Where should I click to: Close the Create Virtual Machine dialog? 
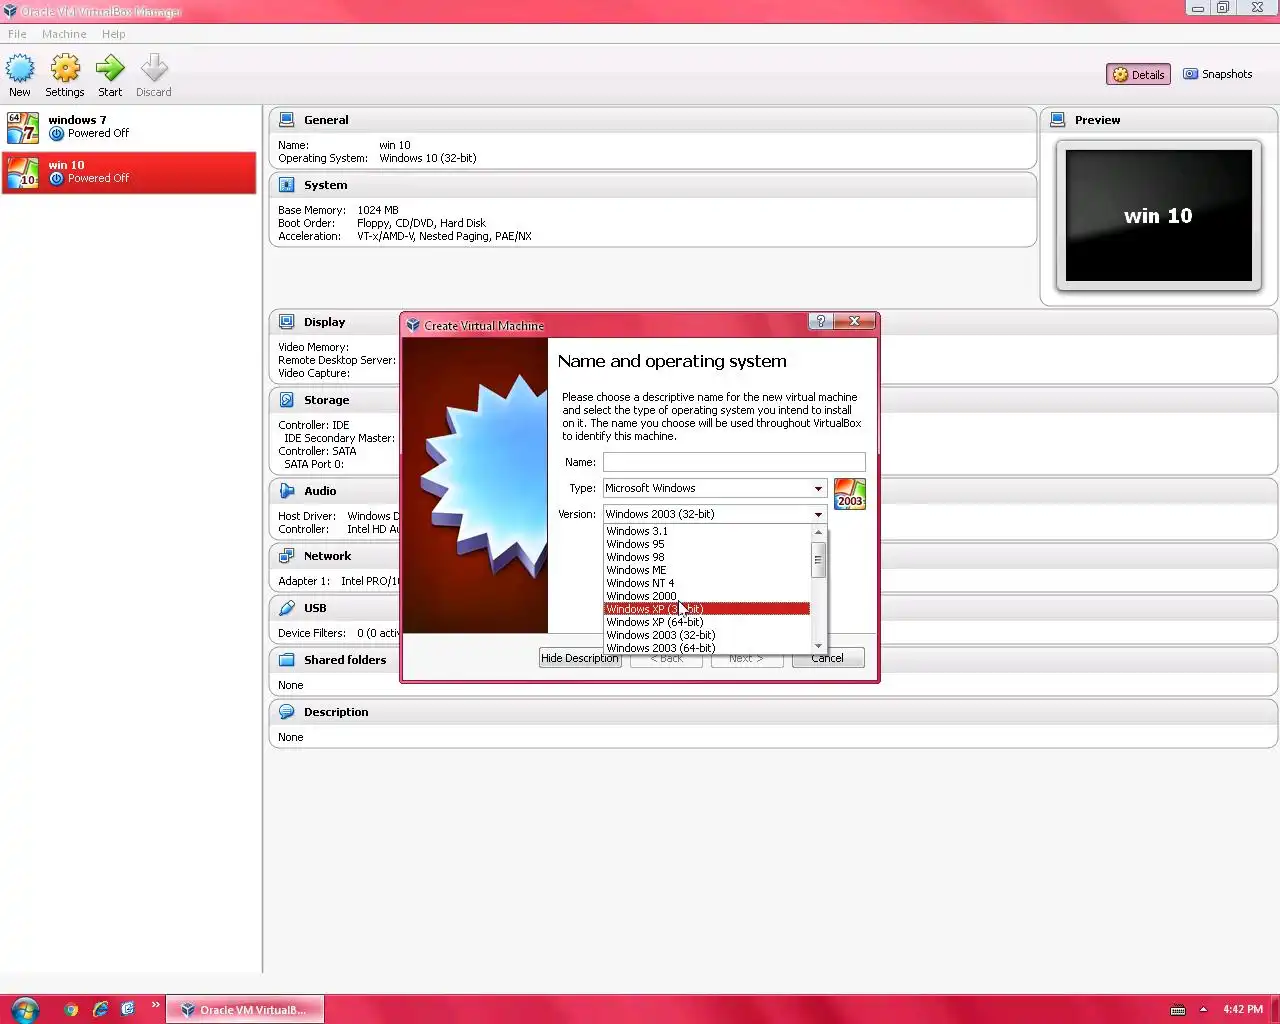click(855, 321)
